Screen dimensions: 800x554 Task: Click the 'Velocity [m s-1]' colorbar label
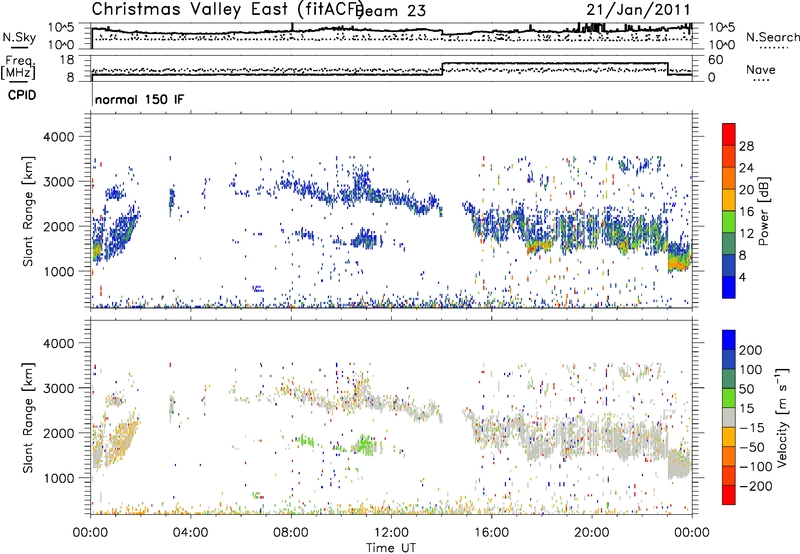(781, 417)
